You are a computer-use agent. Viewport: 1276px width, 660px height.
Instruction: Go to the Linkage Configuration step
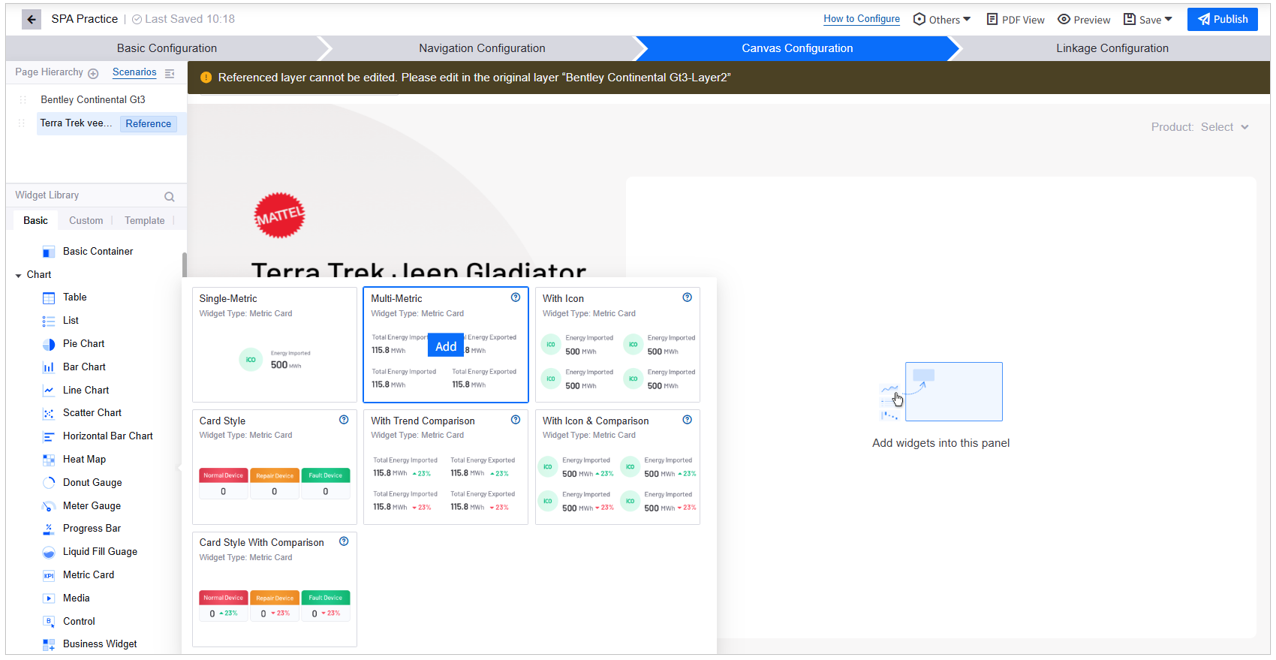pos(1112,48)
